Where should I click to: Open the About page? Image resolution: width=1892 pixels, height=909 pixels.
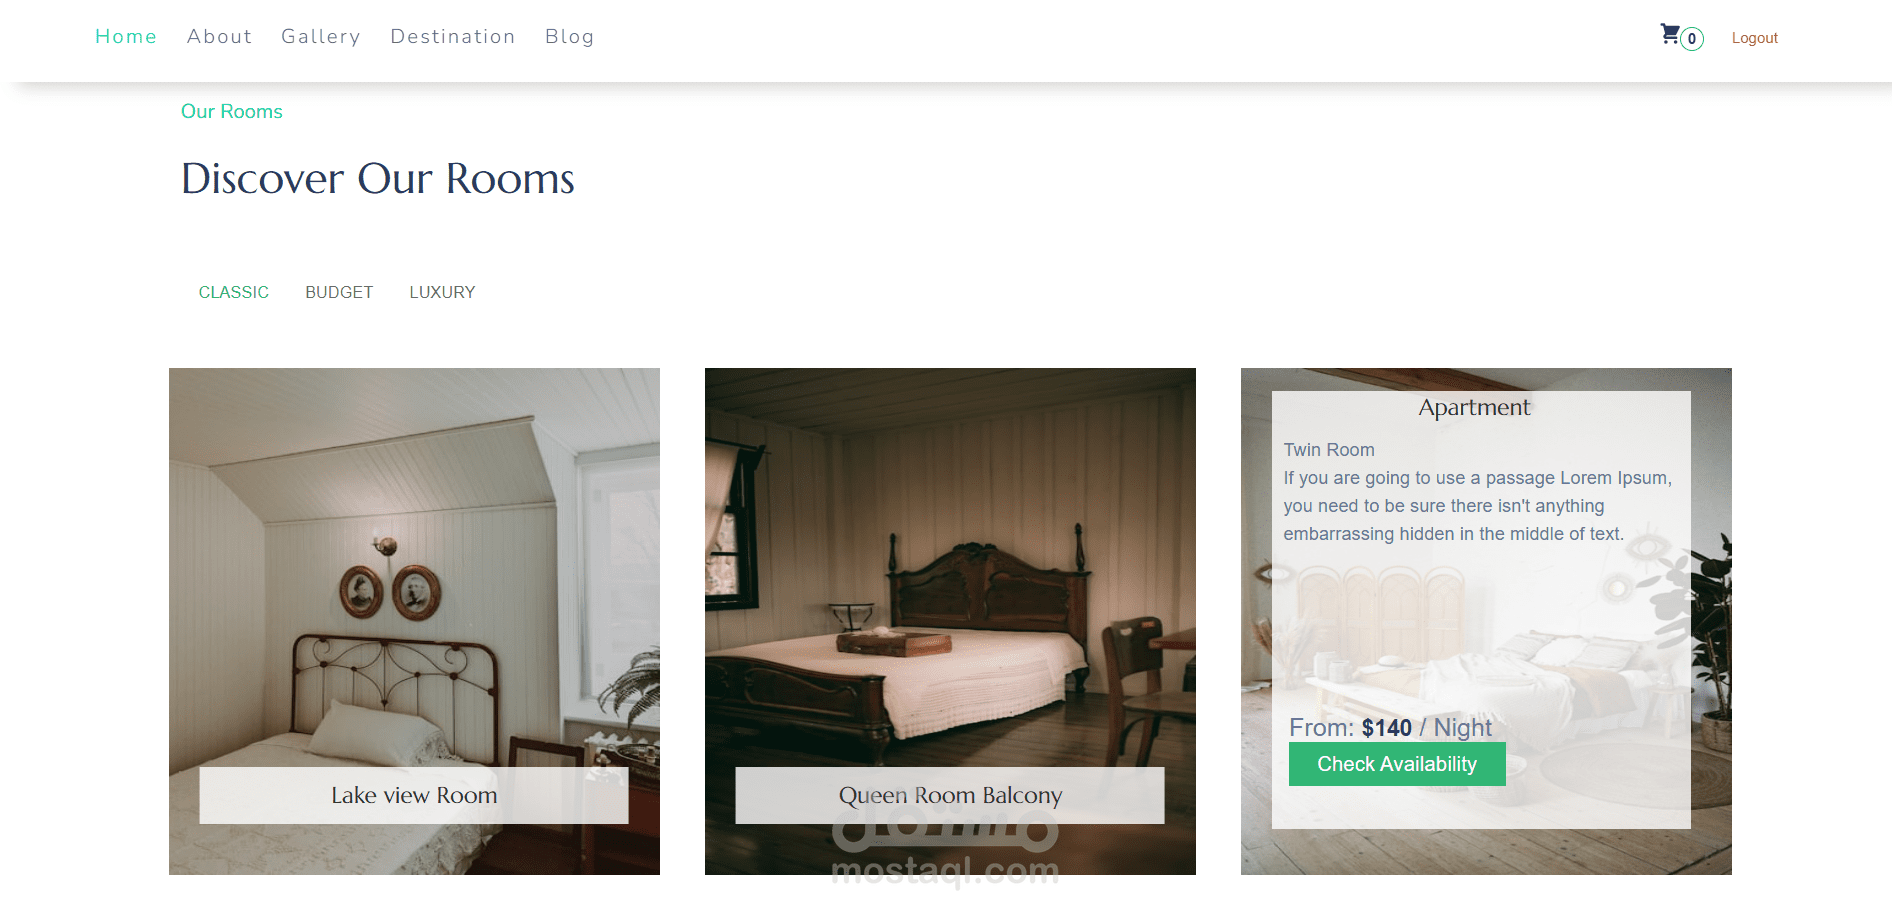[219, 37]
